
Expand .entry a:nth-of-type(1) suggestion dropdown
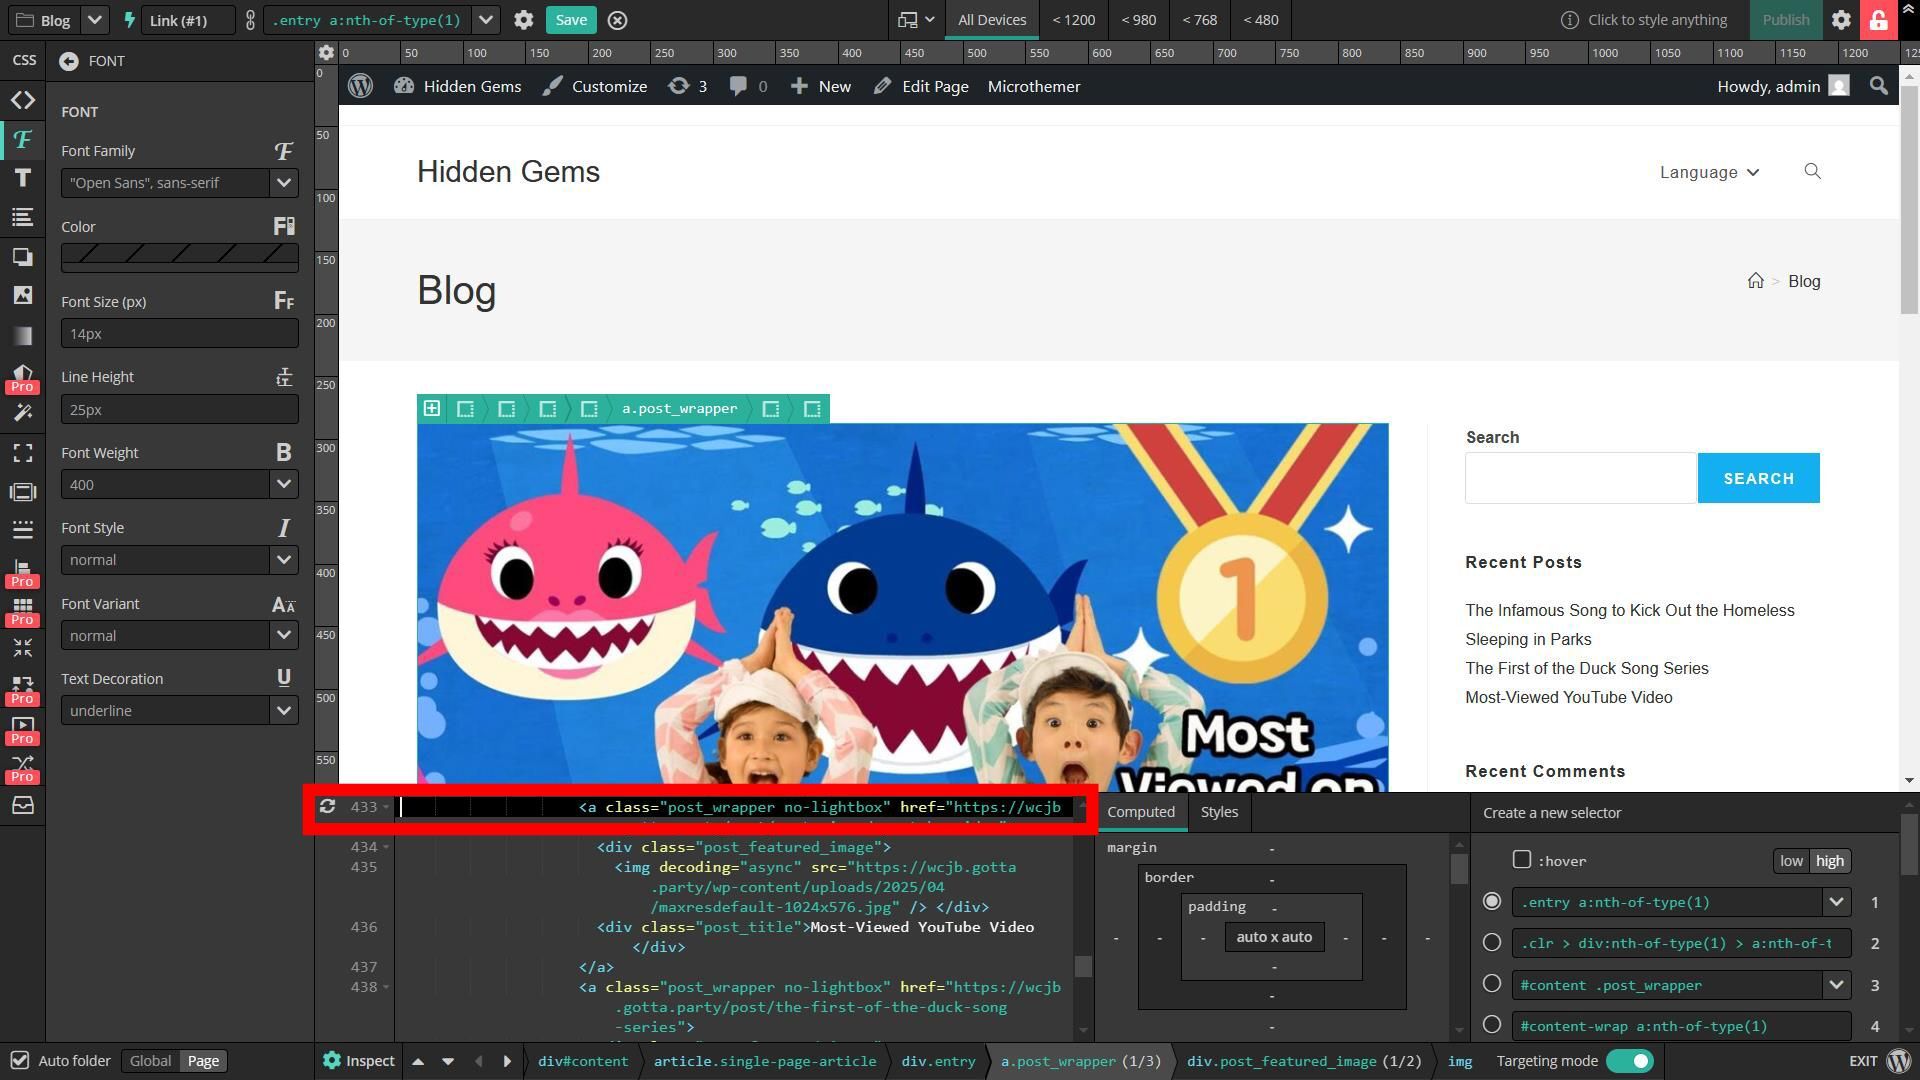pyautogui.click(x=1836, y=902)
